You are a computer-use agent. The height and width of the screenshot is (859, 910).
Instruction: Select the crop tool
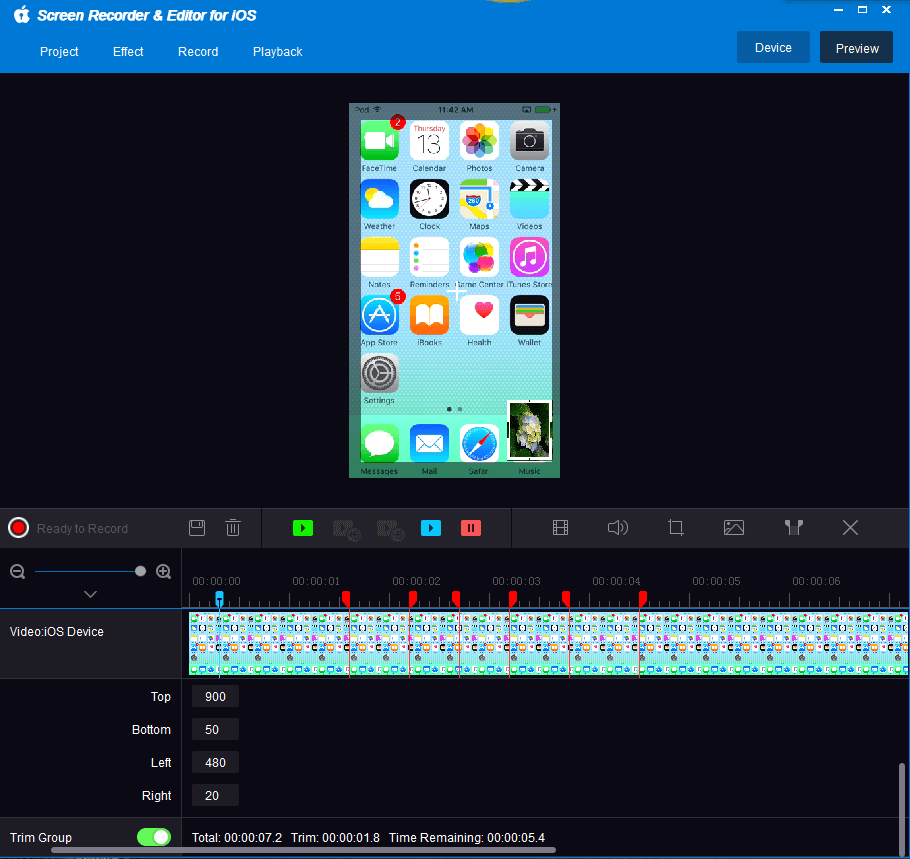coord(676,528)
